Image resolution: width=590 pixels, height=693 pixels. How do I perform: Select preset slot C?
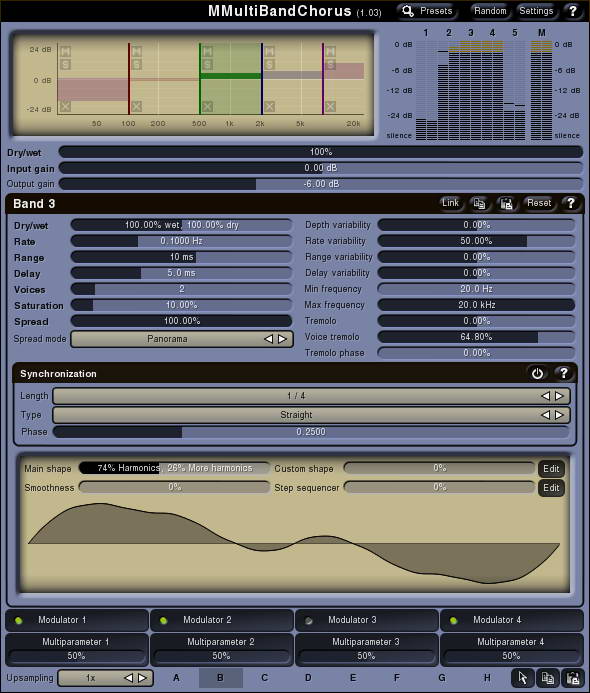click(x=264, y=678)
